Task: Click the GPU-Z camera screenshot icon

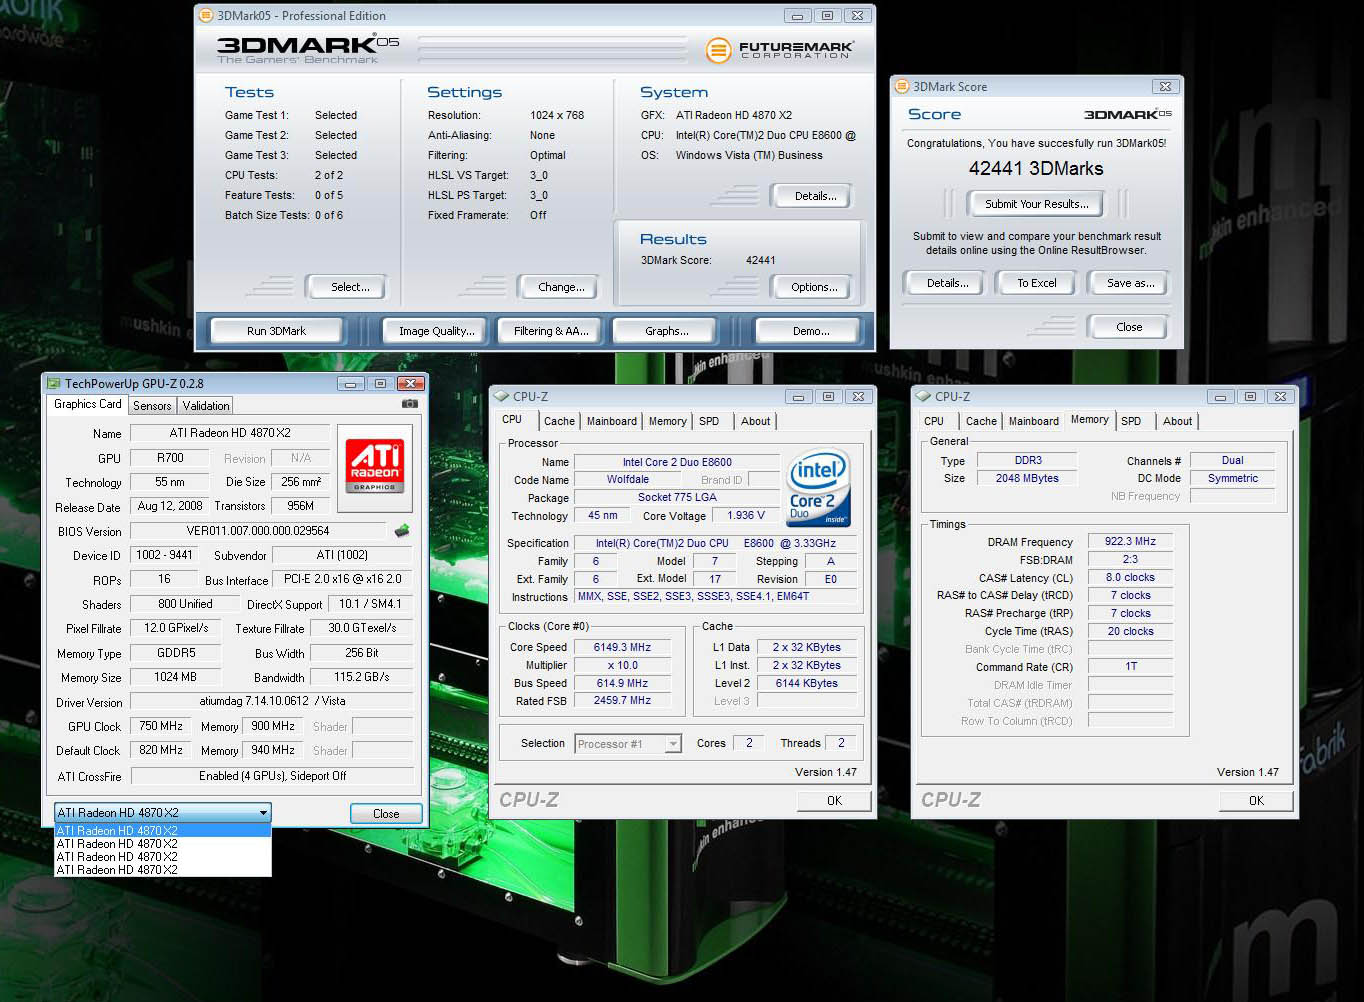Action: (410, 404)
